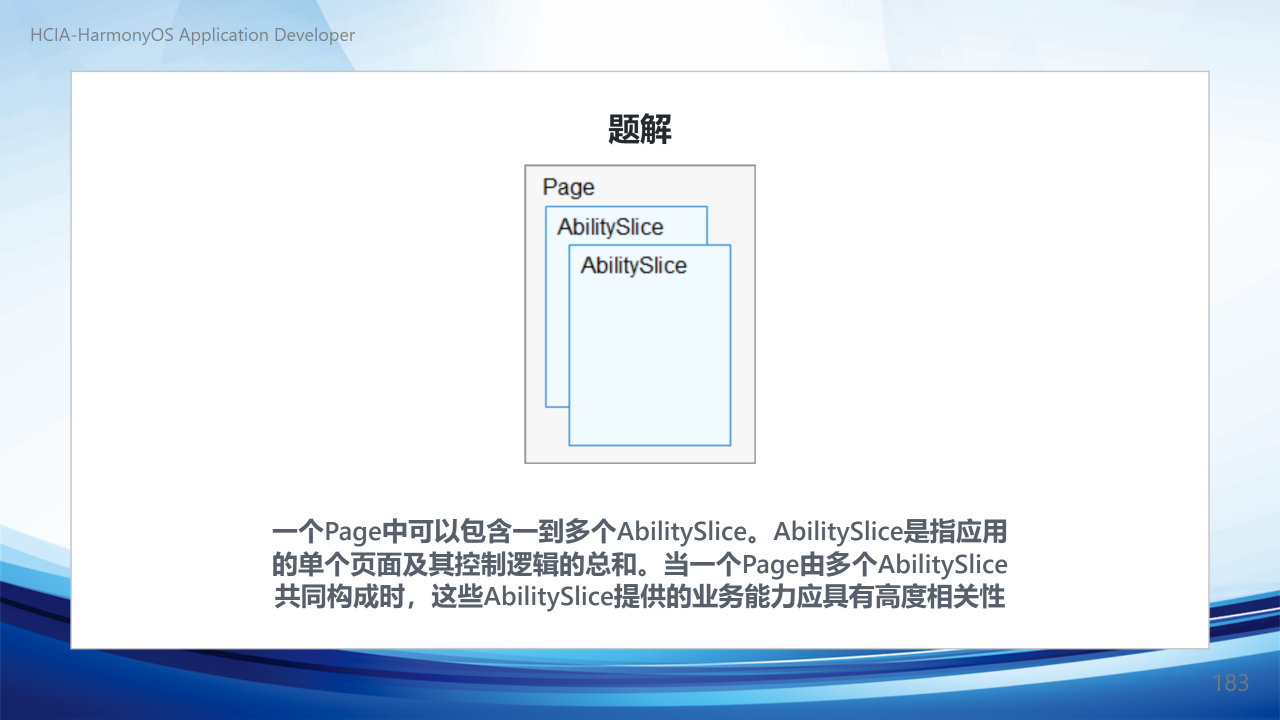
Task: Click the 题解 slide title
Action: coord(640,129)
